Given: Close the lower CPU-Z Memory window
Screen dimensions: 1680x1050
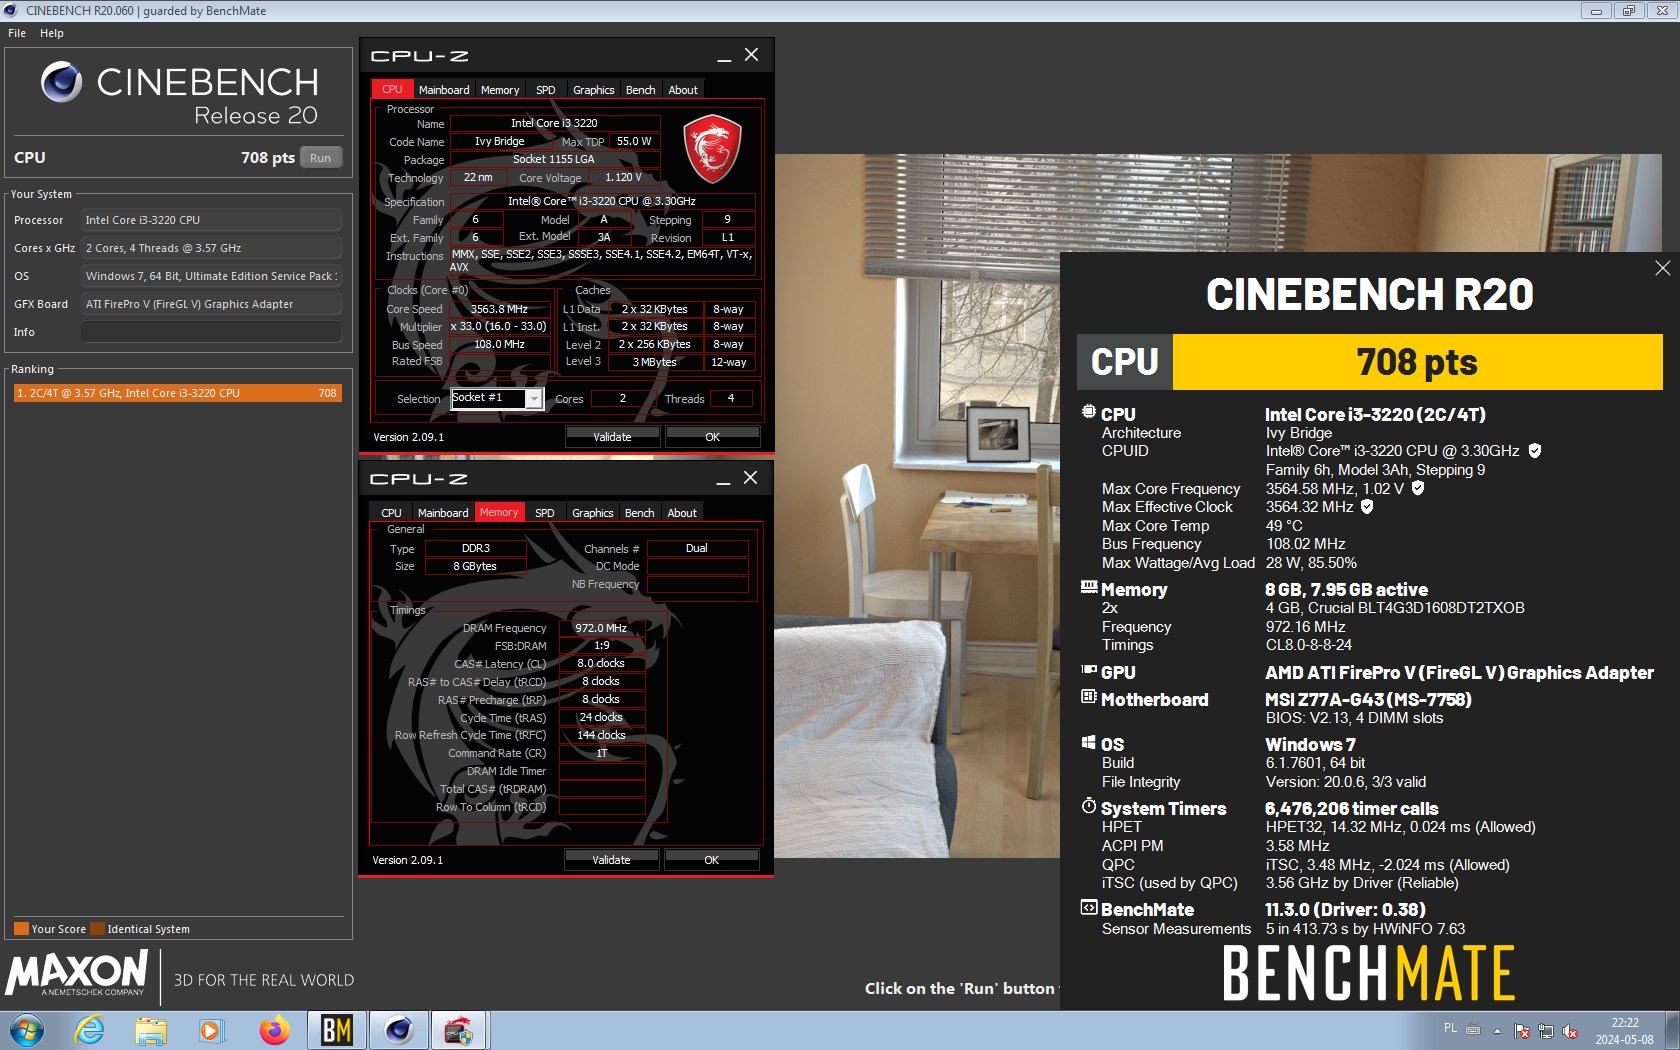Looking at the screenshot, I should tap(750, 478).
